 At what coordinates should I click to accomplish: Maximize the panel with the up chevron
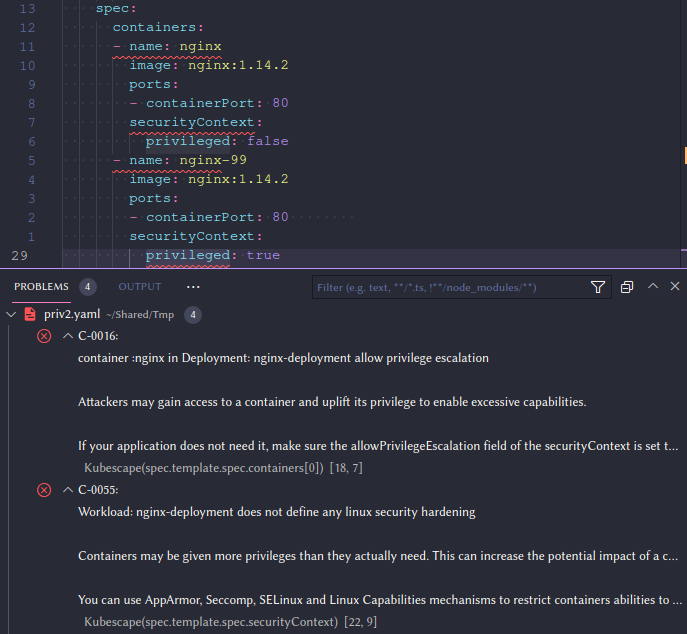tap(653, 286)
